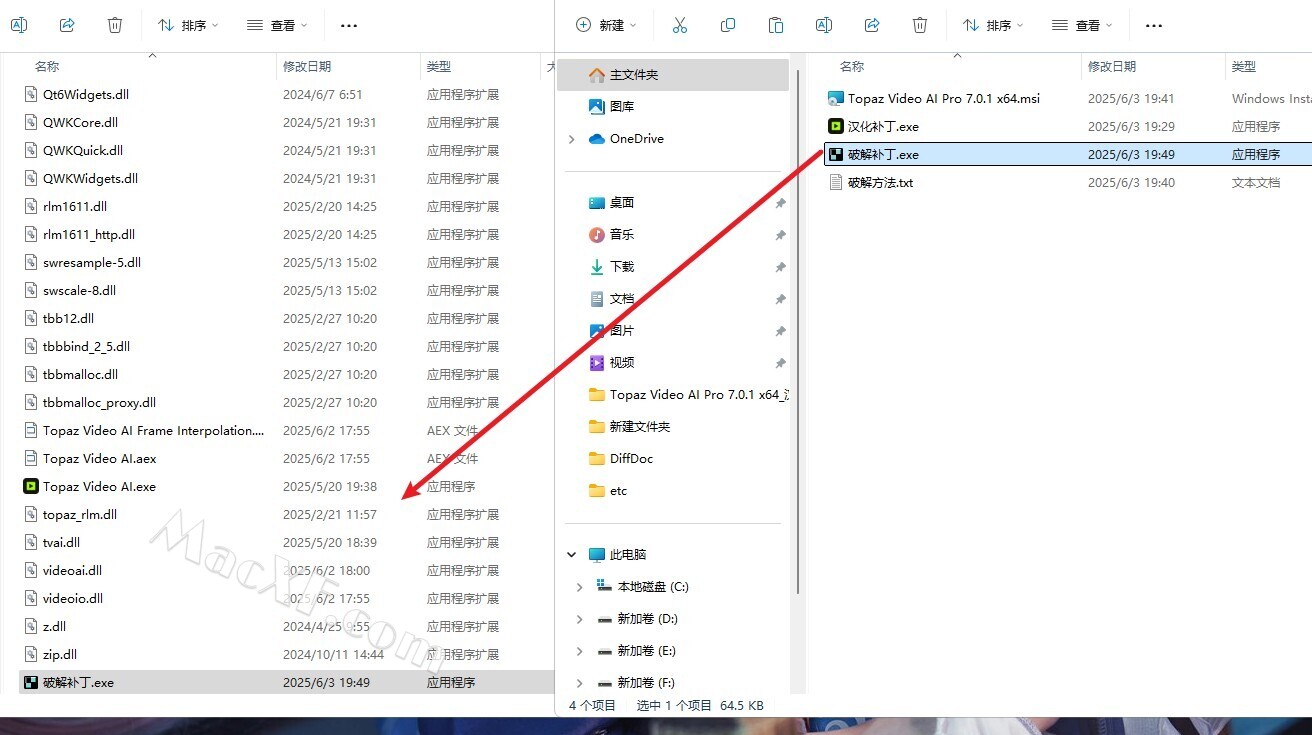Click Share icon in left window toolbar
The width and height of the screenshot is (1312, 735).
(x=67, y=25)
